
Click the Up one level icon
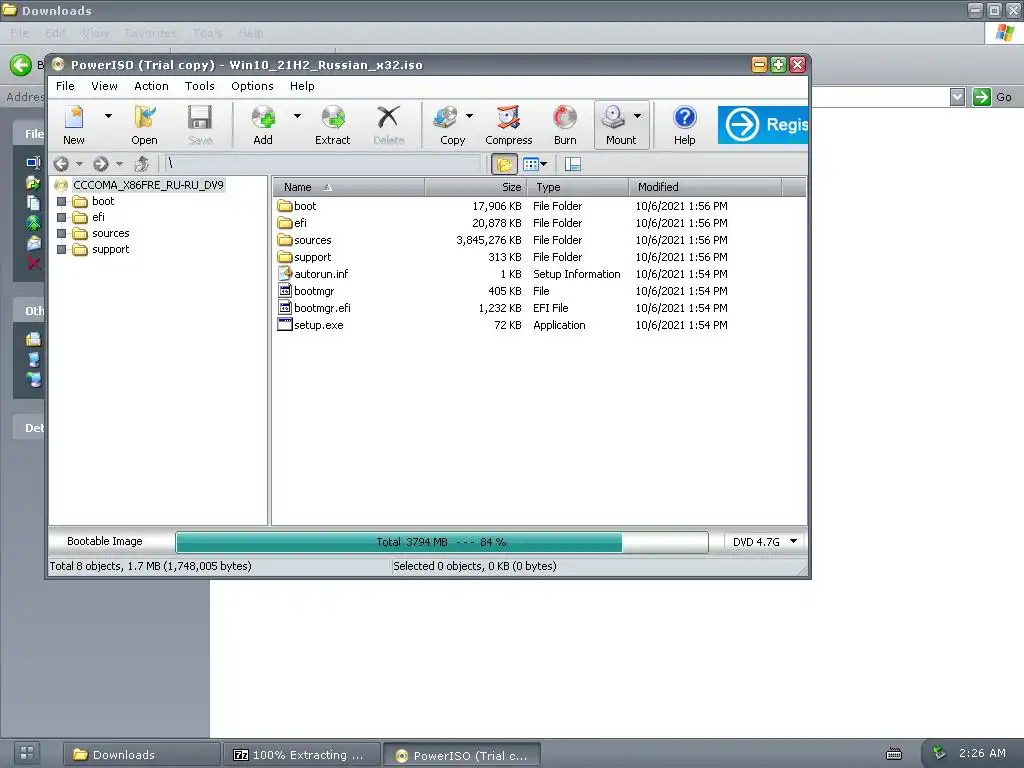pos(141,164)
